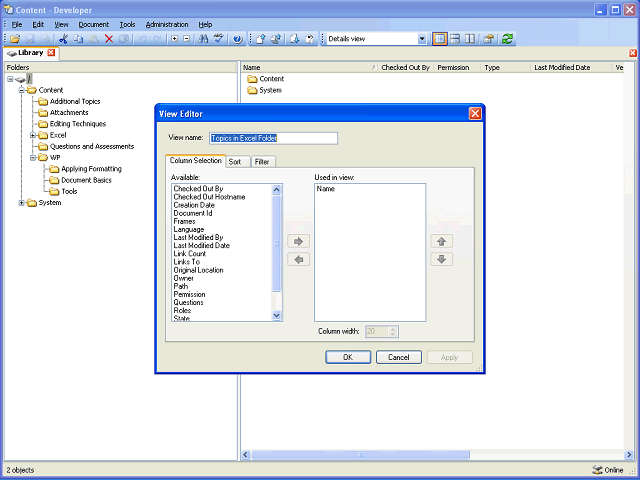
Task: Click the red X Delete toolbar icon
Action: click(109, 39)
